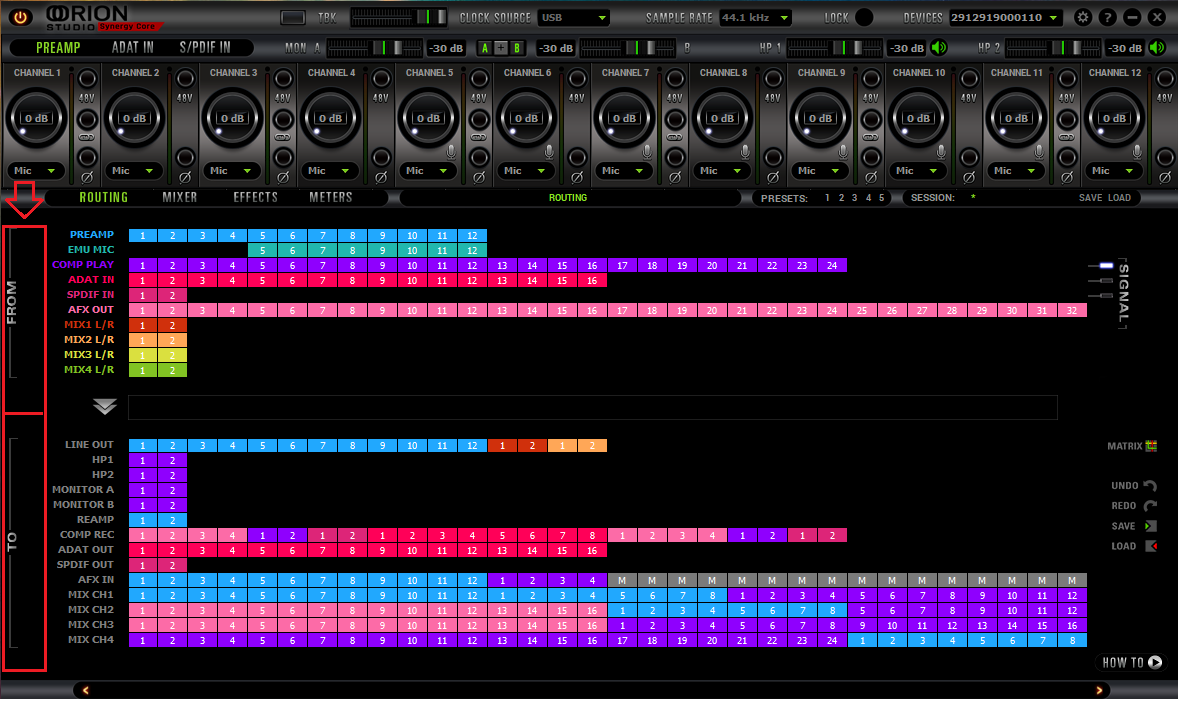
Task: Click the Channel 7 Emu Mic microphone icon
Action: [647, 152]
